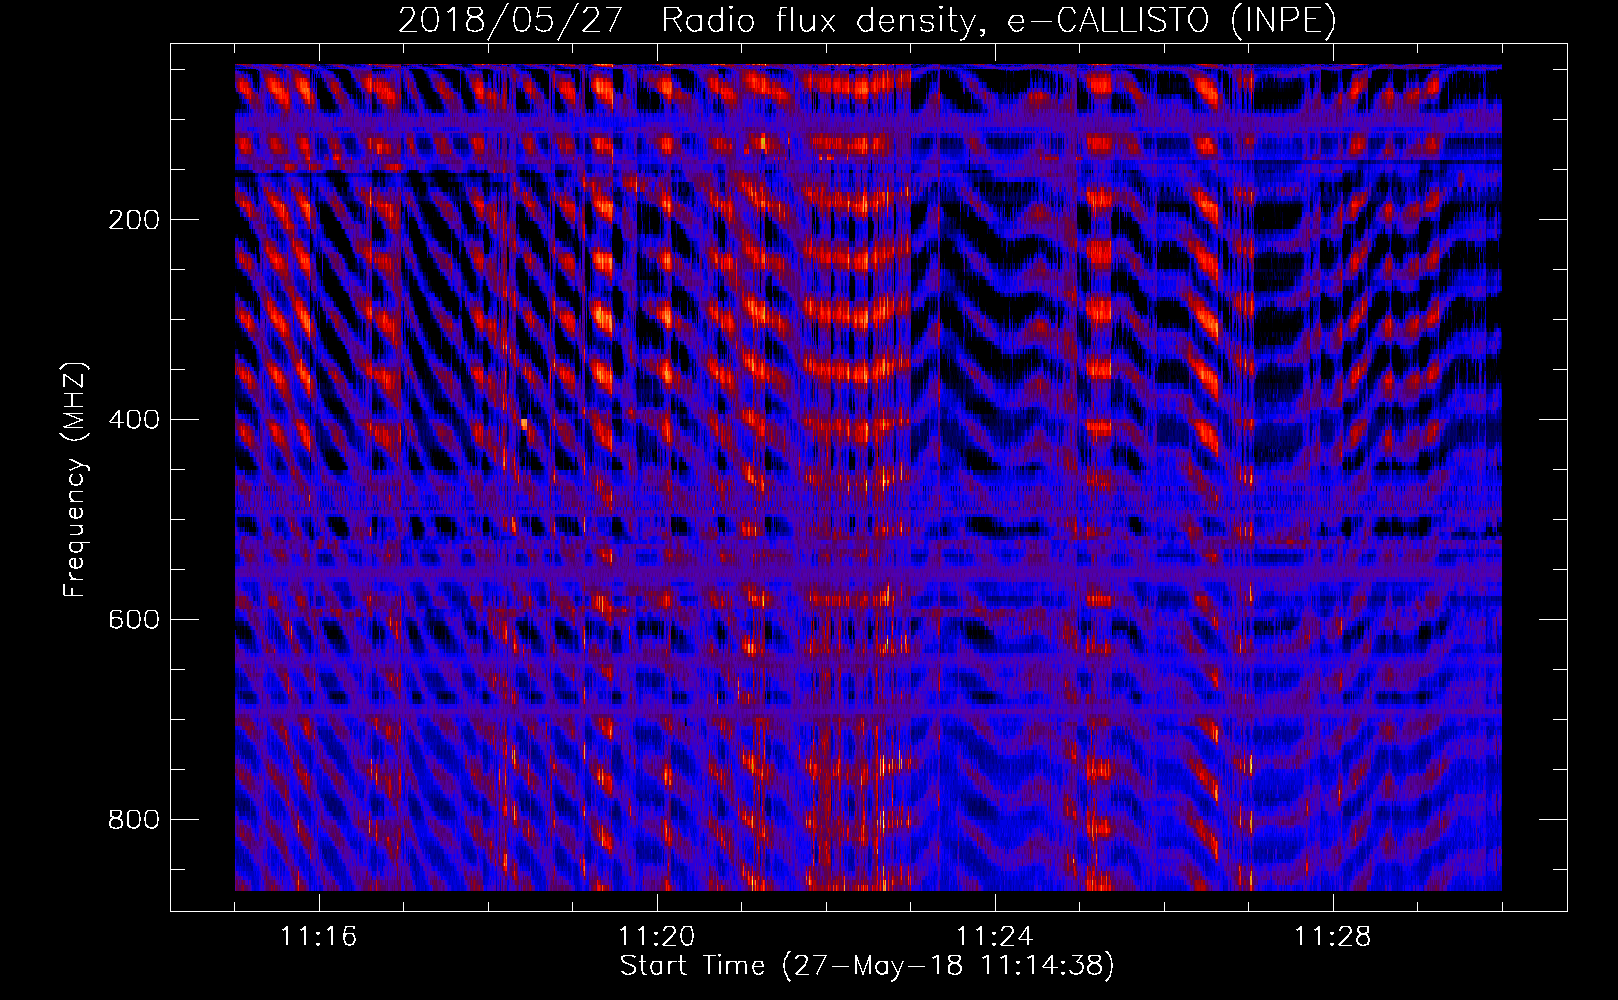Click the 11:28 time tick label
Screen dimensions: 1618x1000
1333,937
